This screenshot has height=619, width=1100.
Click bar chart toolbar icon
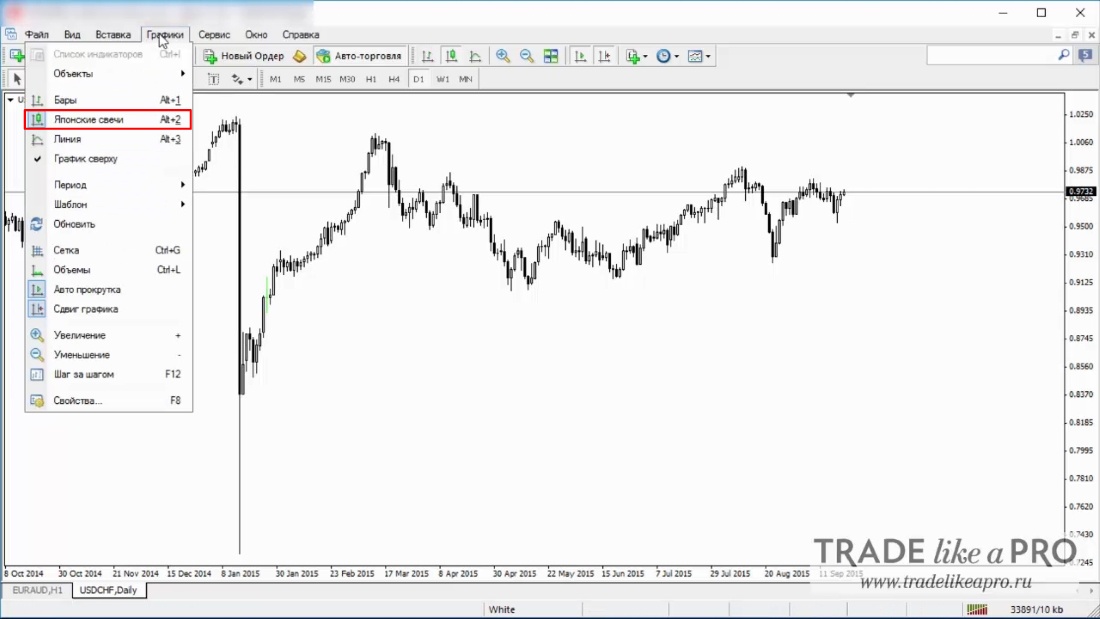tap(427, 56)
